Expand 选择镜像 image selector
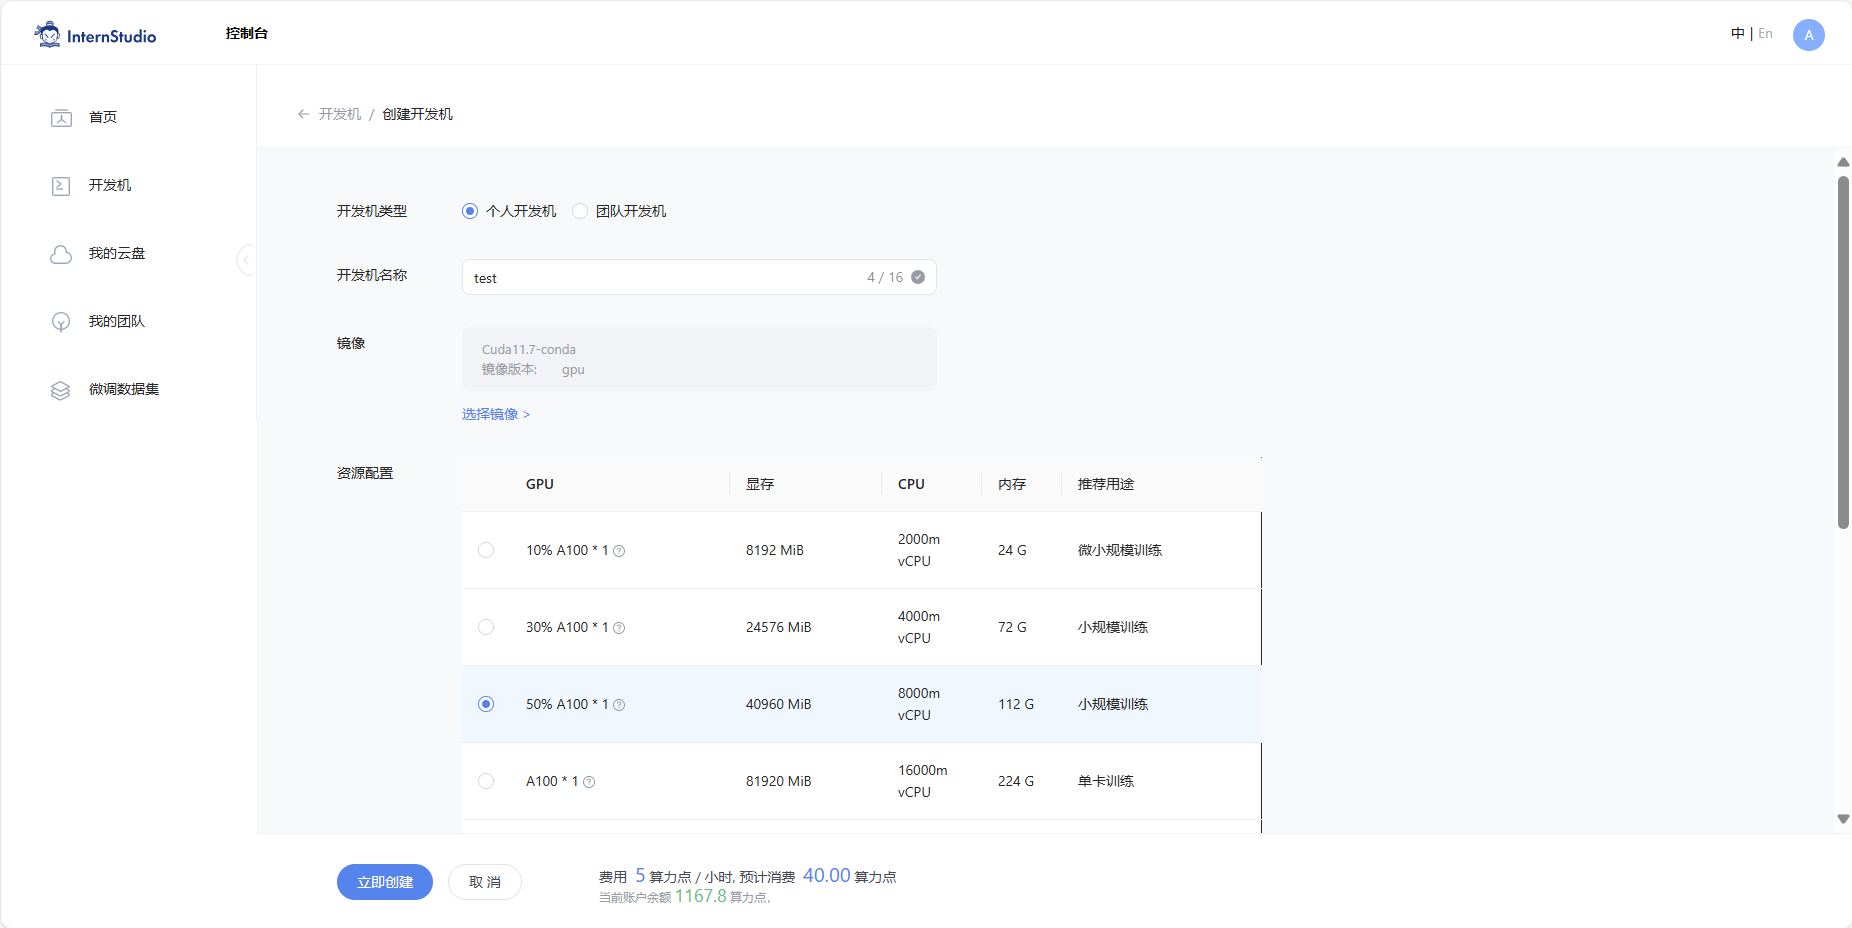The height and width of the screenshot is (928, 1852). (x=495, y=414)
